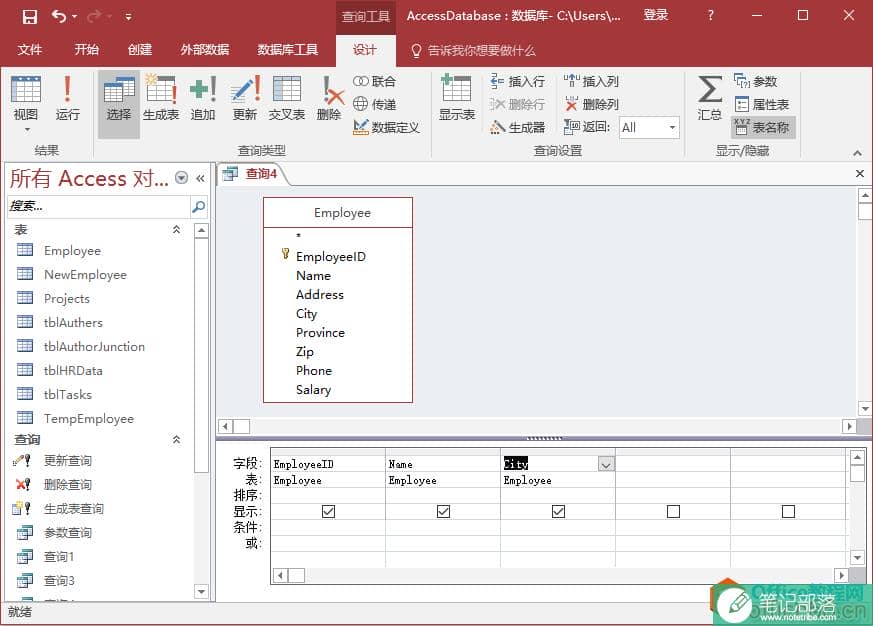Click in the navigation search field
This screenshot has width=873, height=626.
[99, 206]
